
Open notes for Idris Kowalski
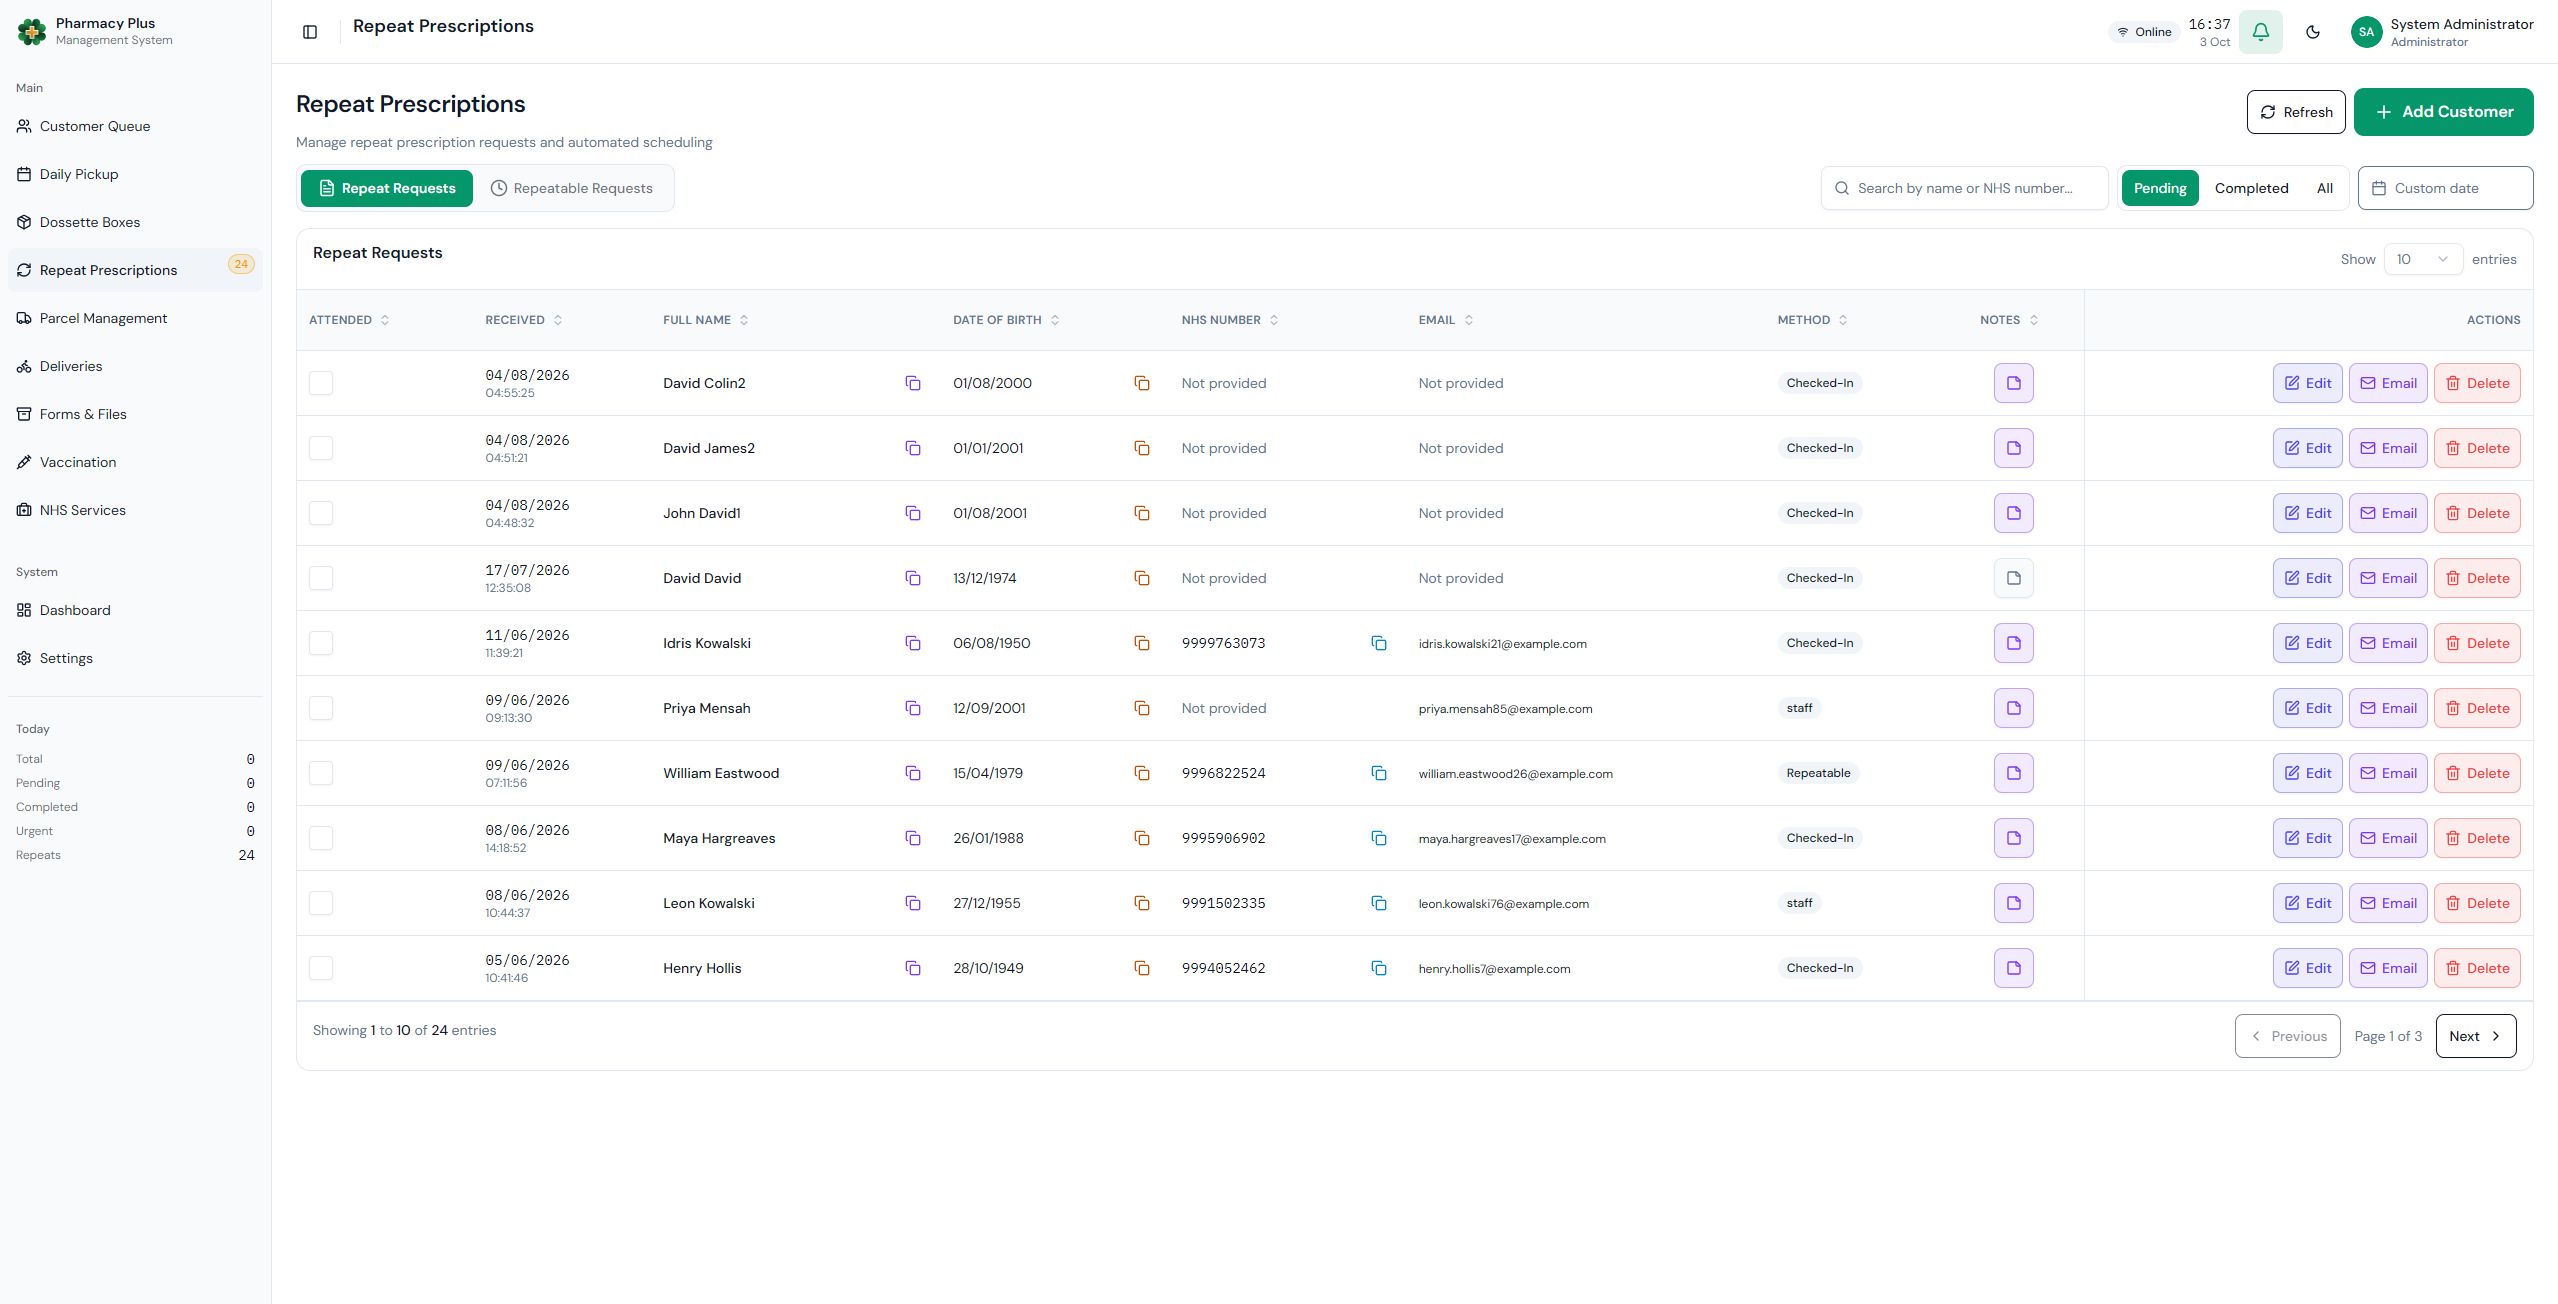point(2013,643)
